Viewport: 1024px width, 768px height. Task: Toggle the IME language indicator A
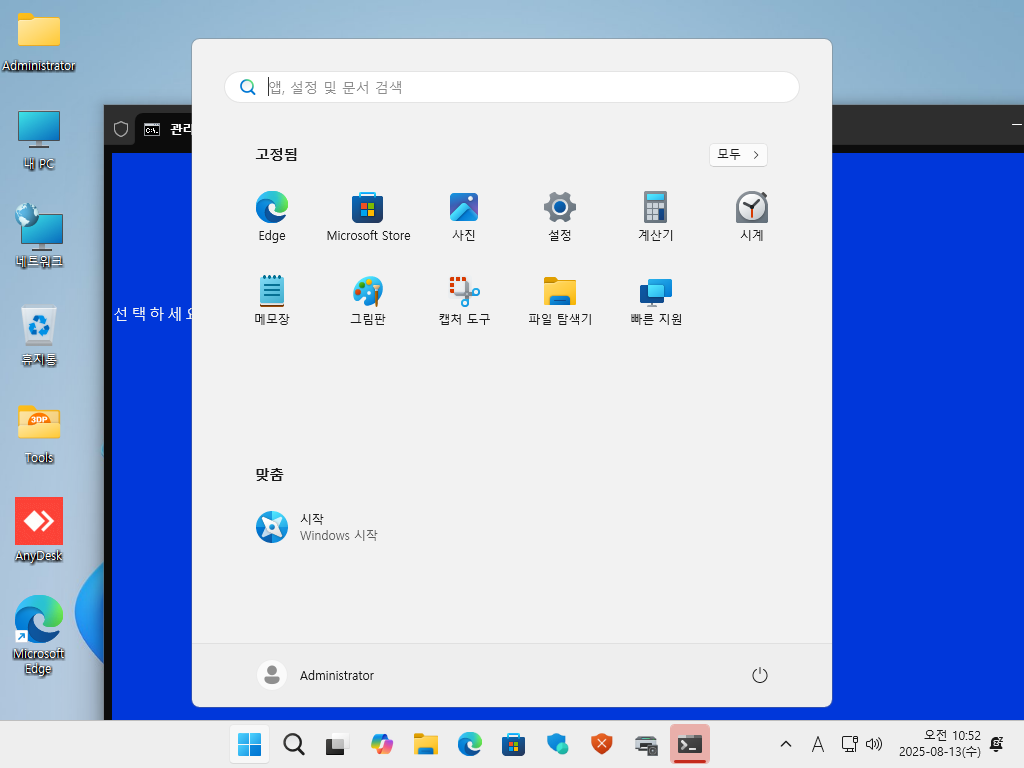[x=818, y=744]
